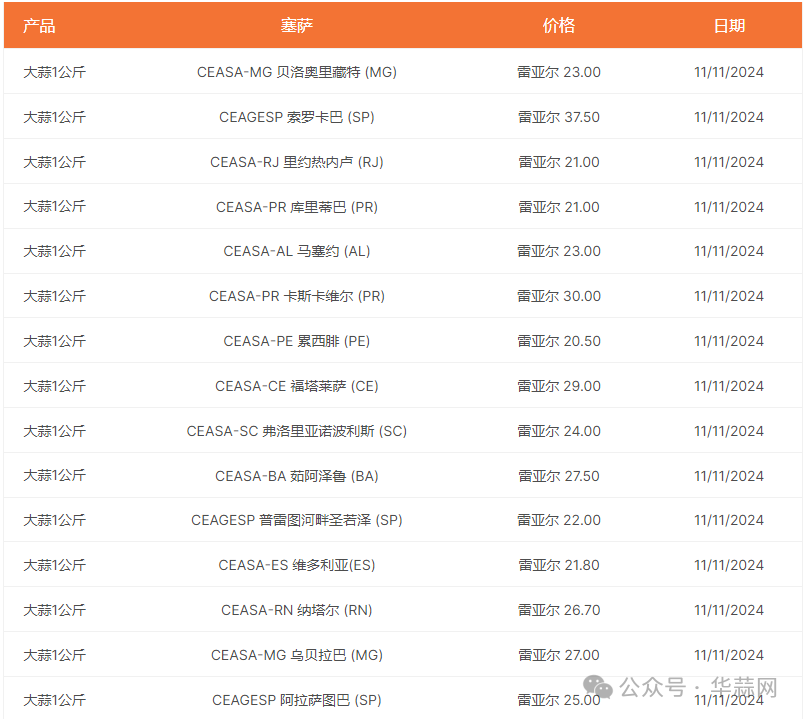The width and height of the screenshot is (803, 719).
Task: Click price 雷亚尔 30.00
Action: [559, 297]
